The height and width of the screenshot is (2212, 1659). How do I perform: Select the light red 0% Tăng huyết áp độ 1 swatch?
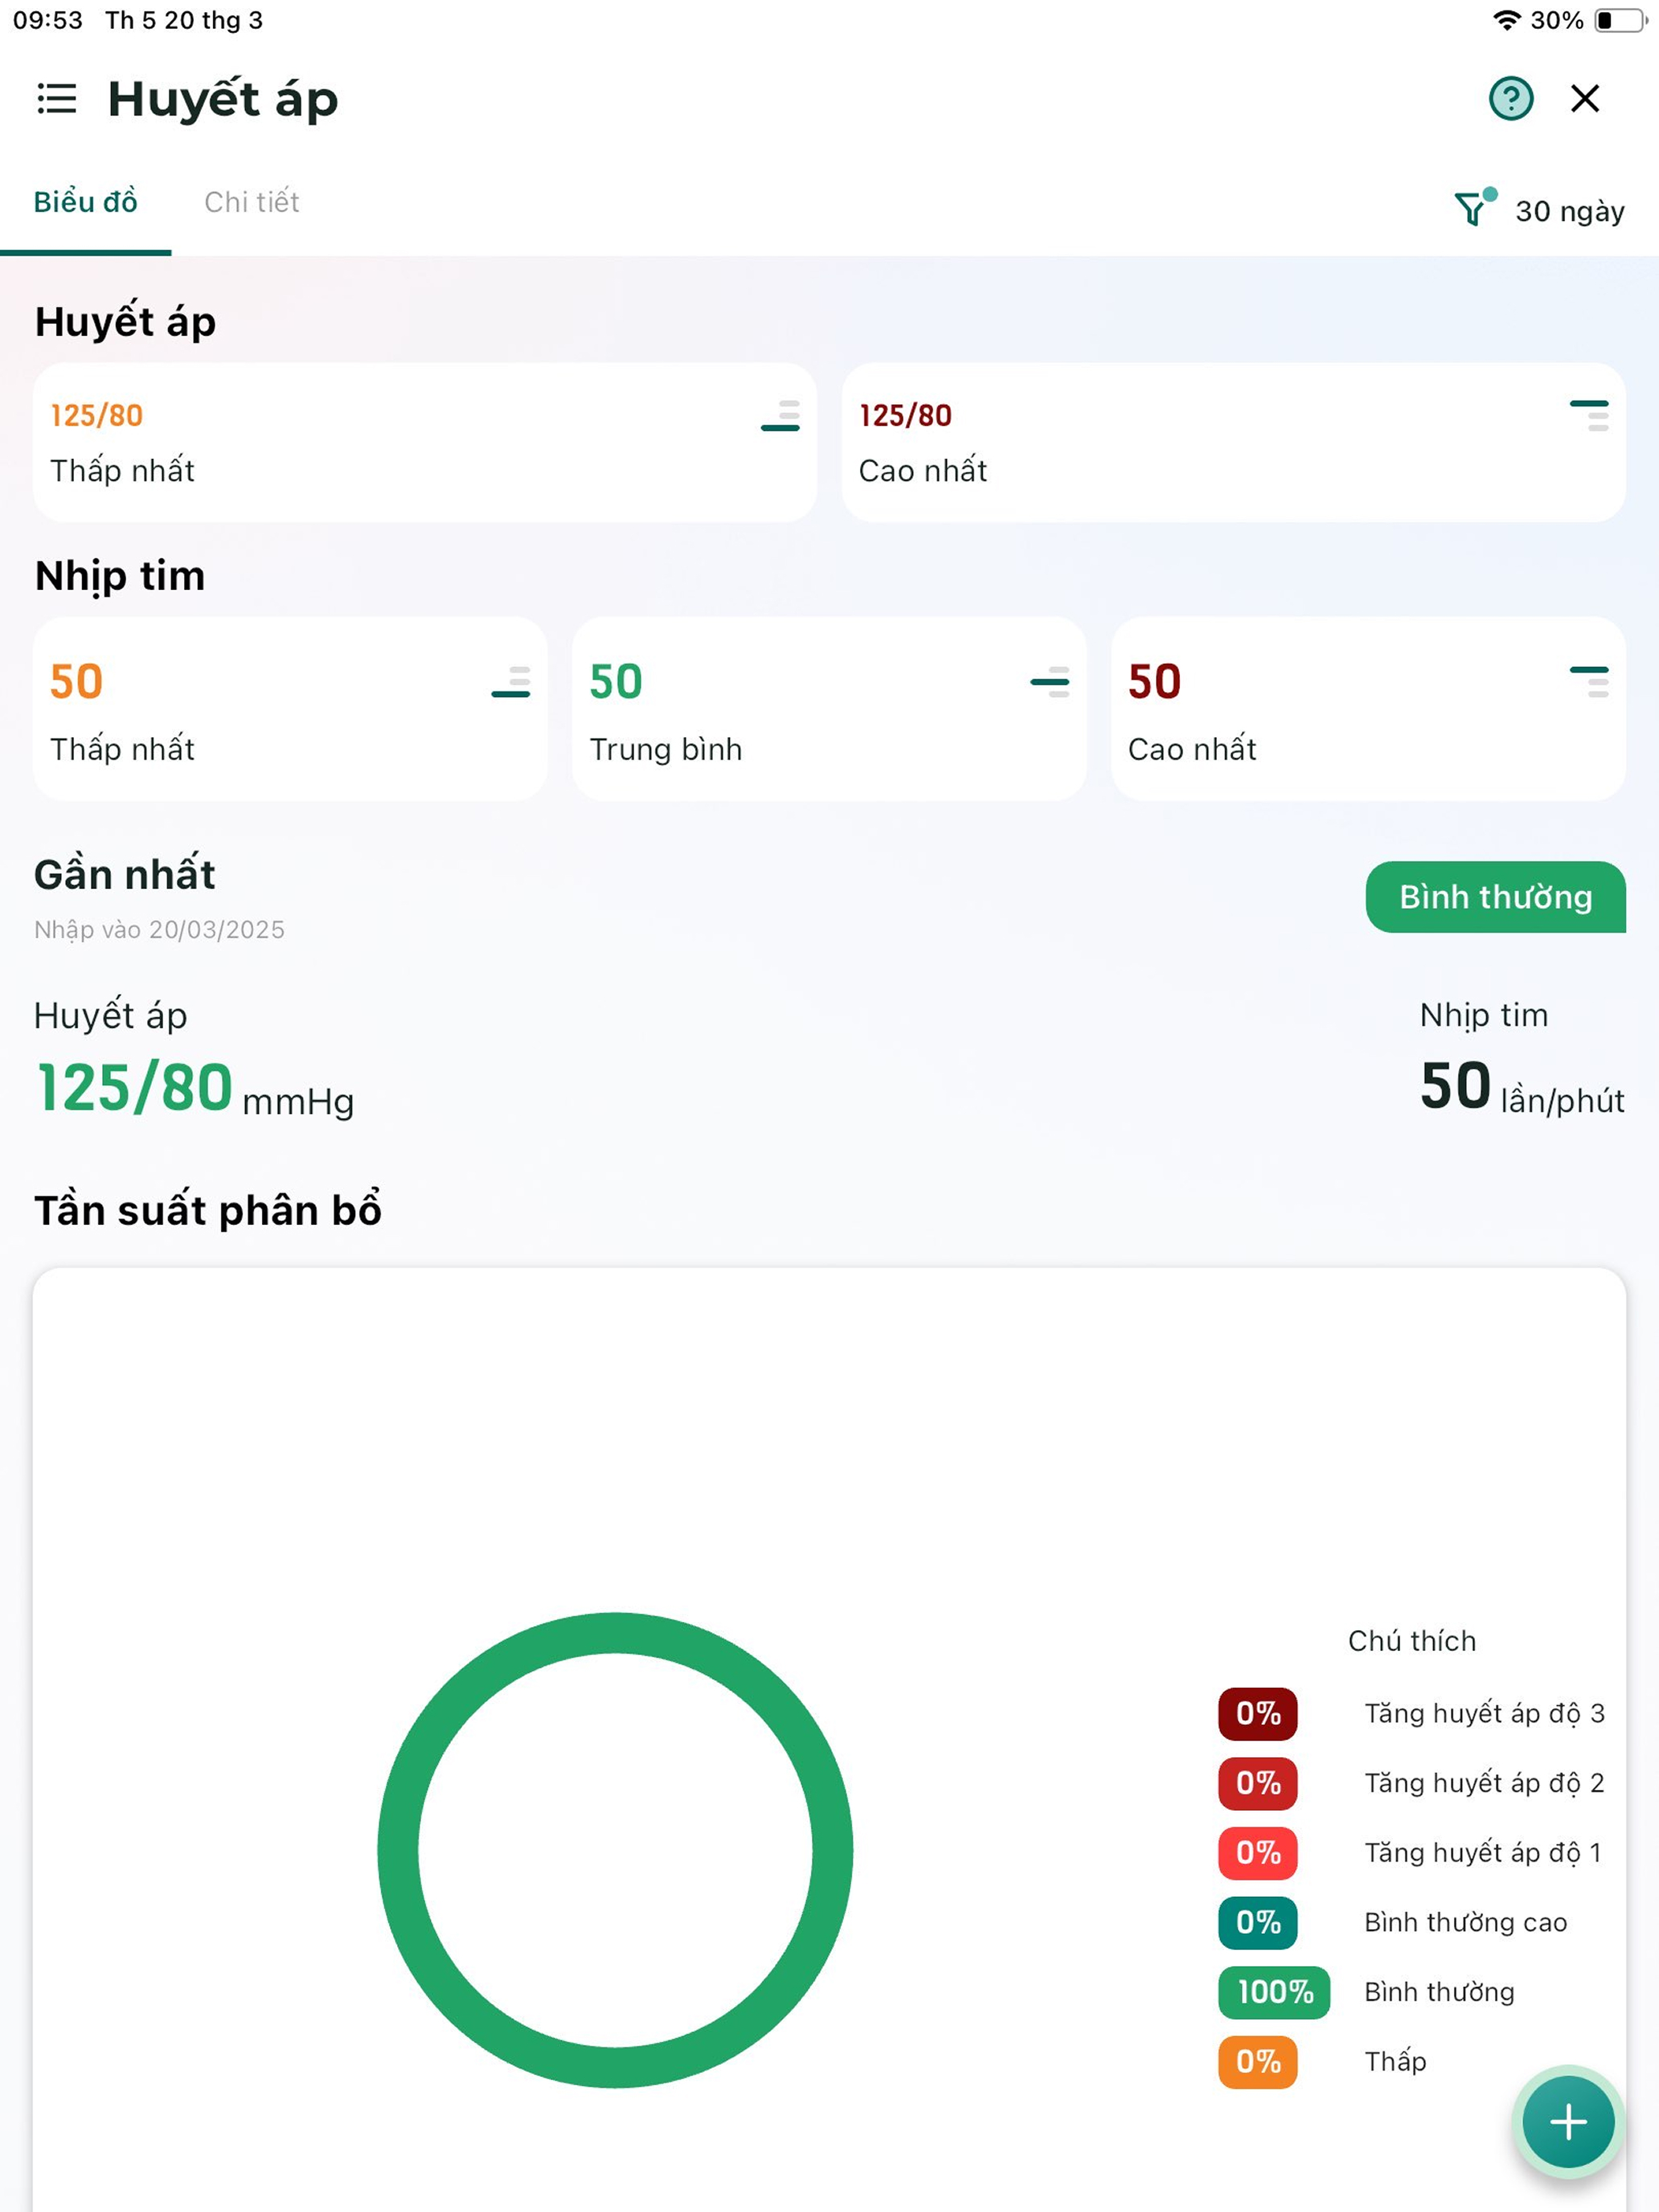pos(1258,1853)
